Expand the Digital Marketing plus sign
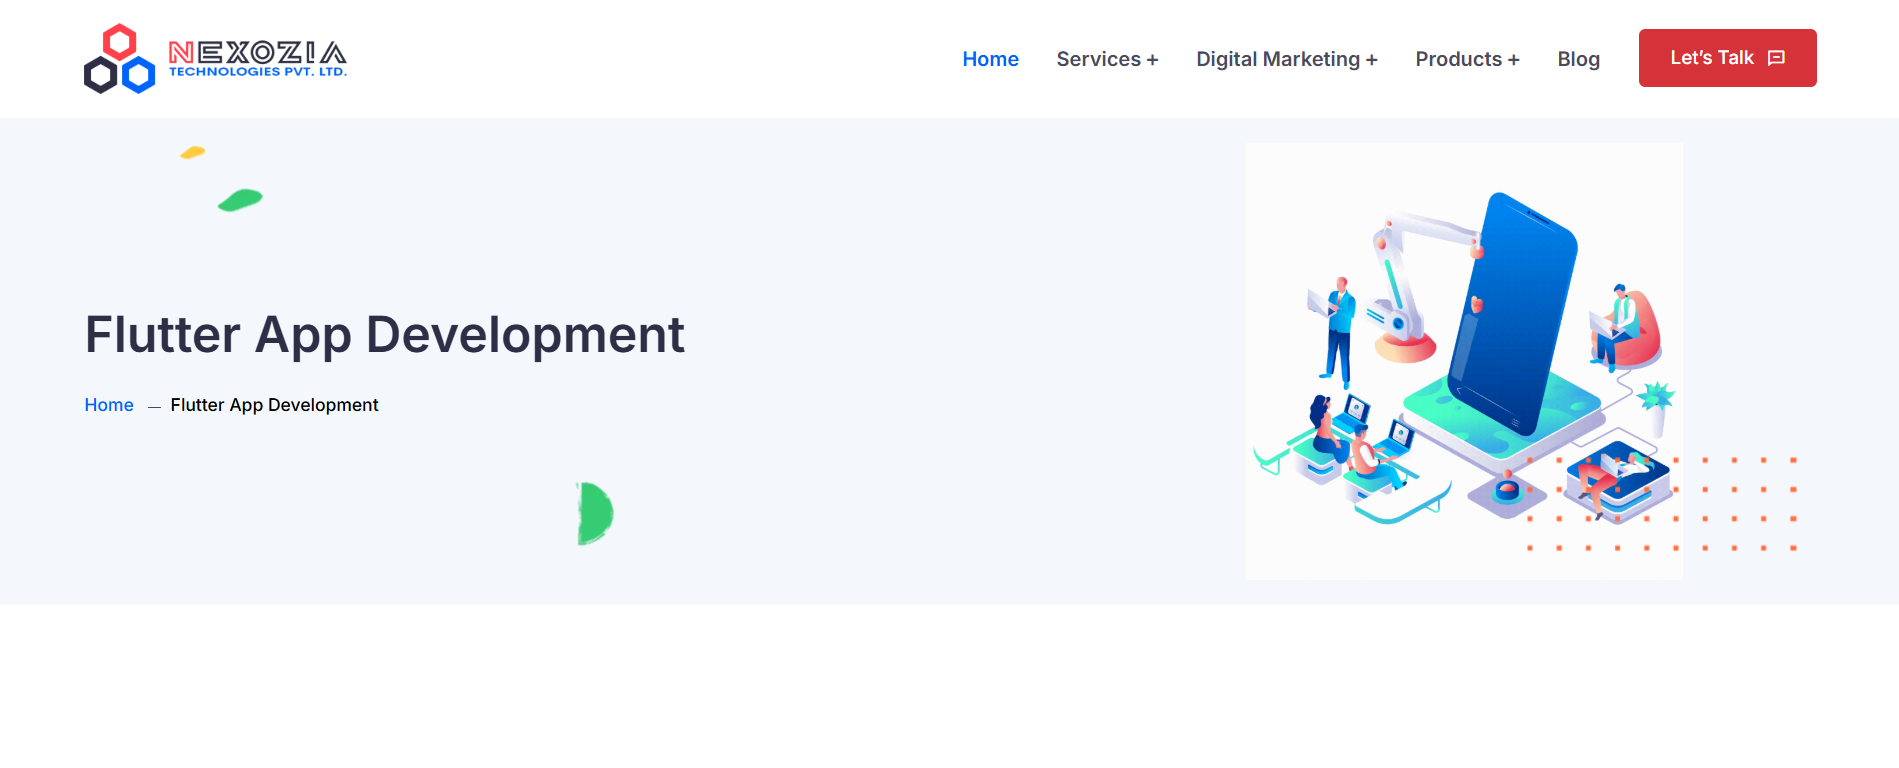 tap(1371, 60)
